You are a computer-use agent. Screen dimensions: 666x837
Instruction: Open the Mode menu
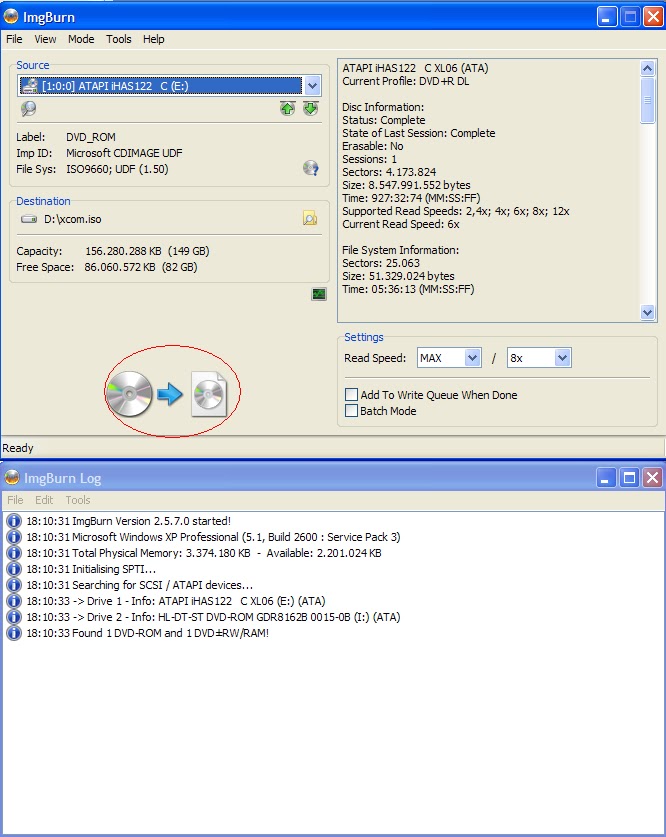tap(81, 39)
